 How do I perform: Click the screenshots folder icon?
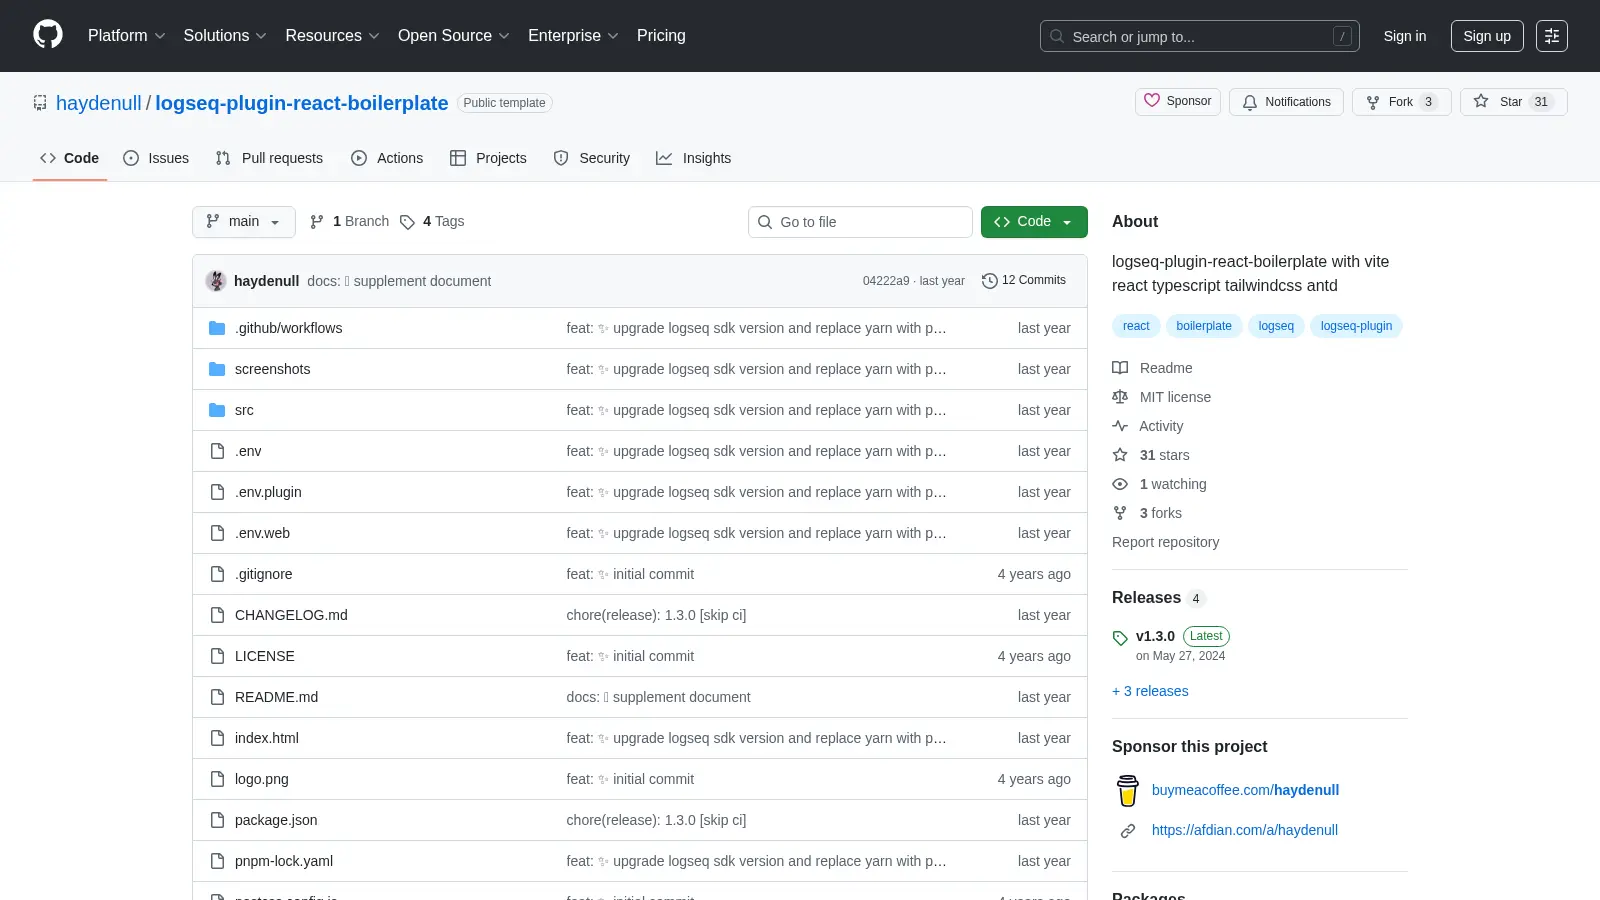(x=217, y=369)
